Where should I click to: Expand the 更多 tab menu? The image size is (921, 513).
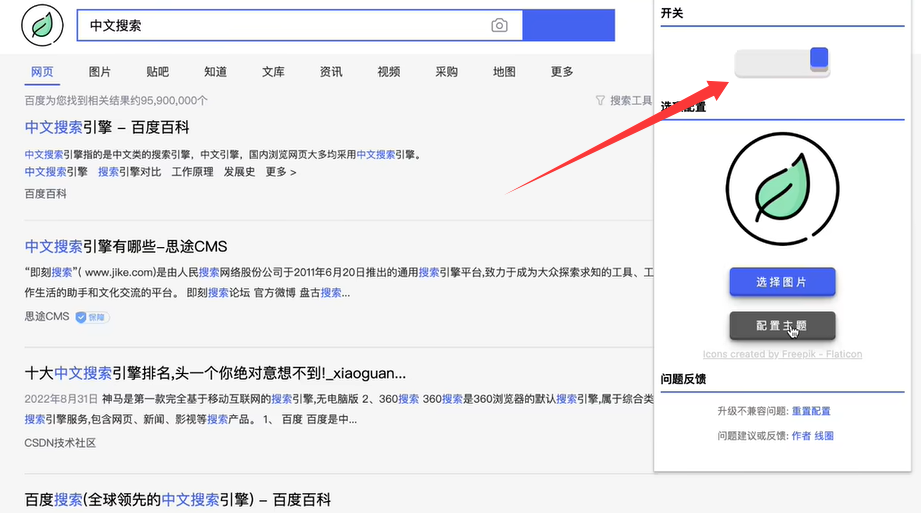(562, 72)
